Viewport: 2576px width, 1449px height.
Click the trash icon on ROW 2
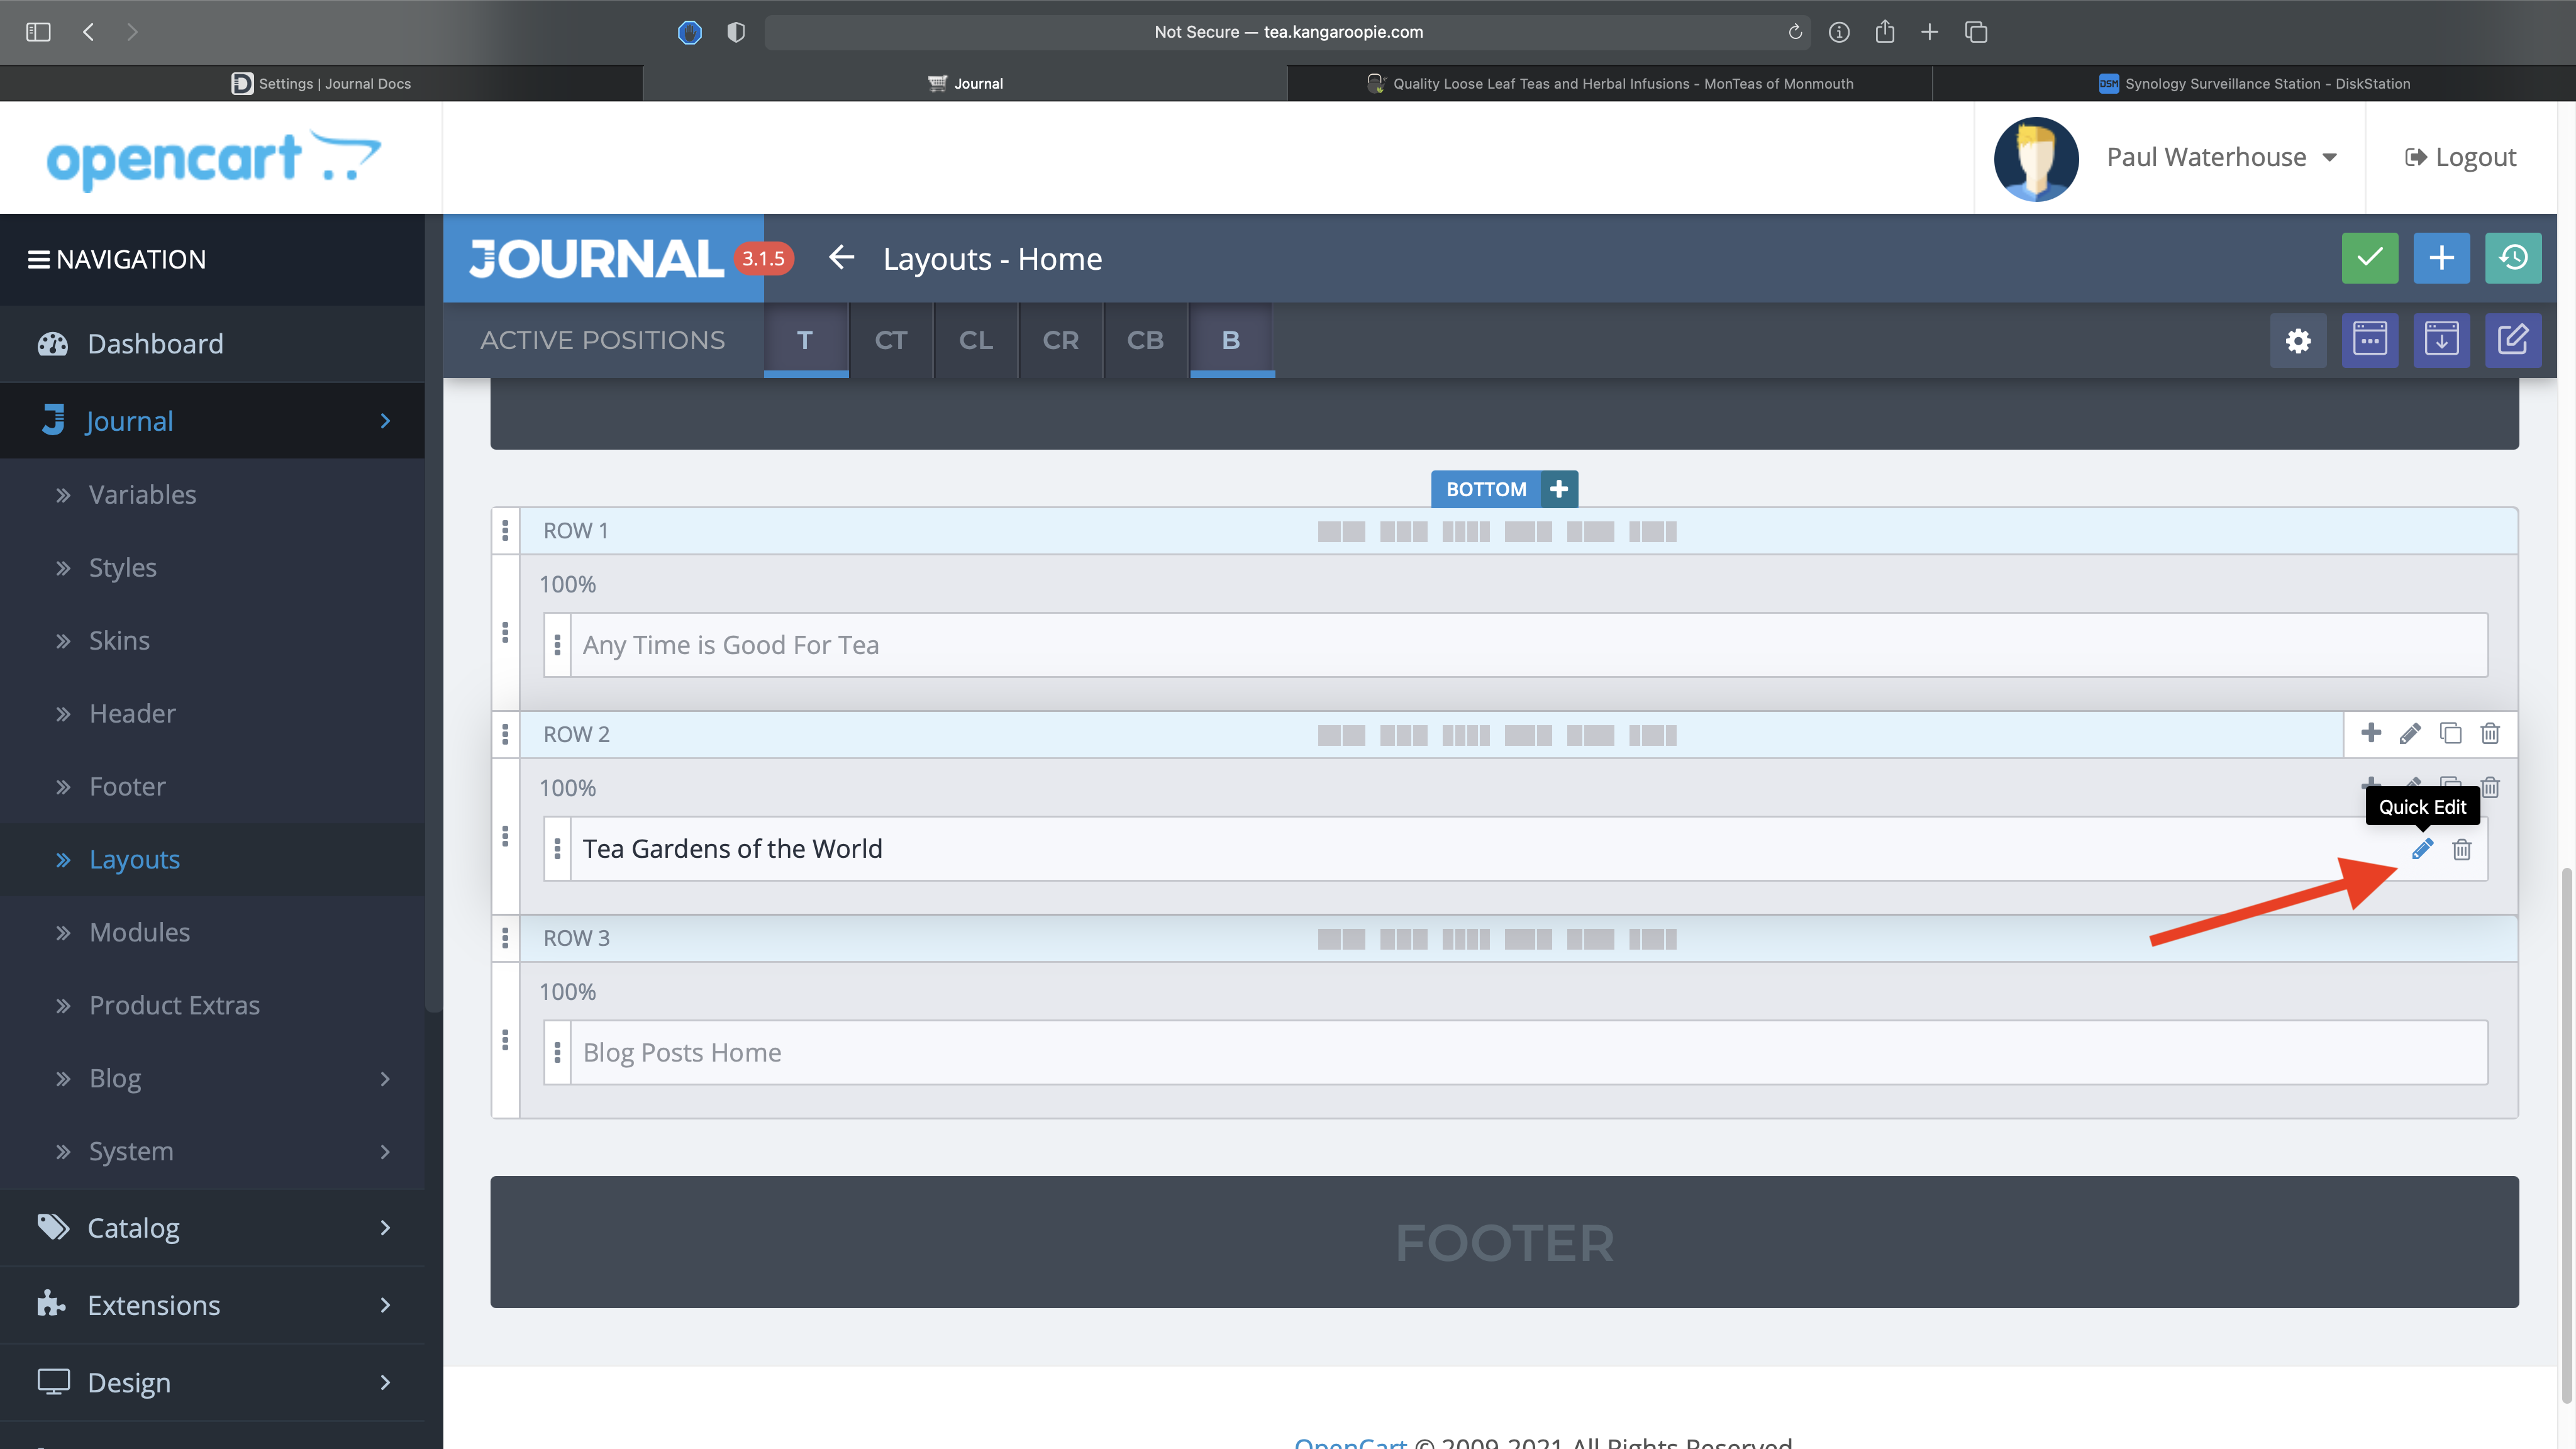[x=2490, y=734]
